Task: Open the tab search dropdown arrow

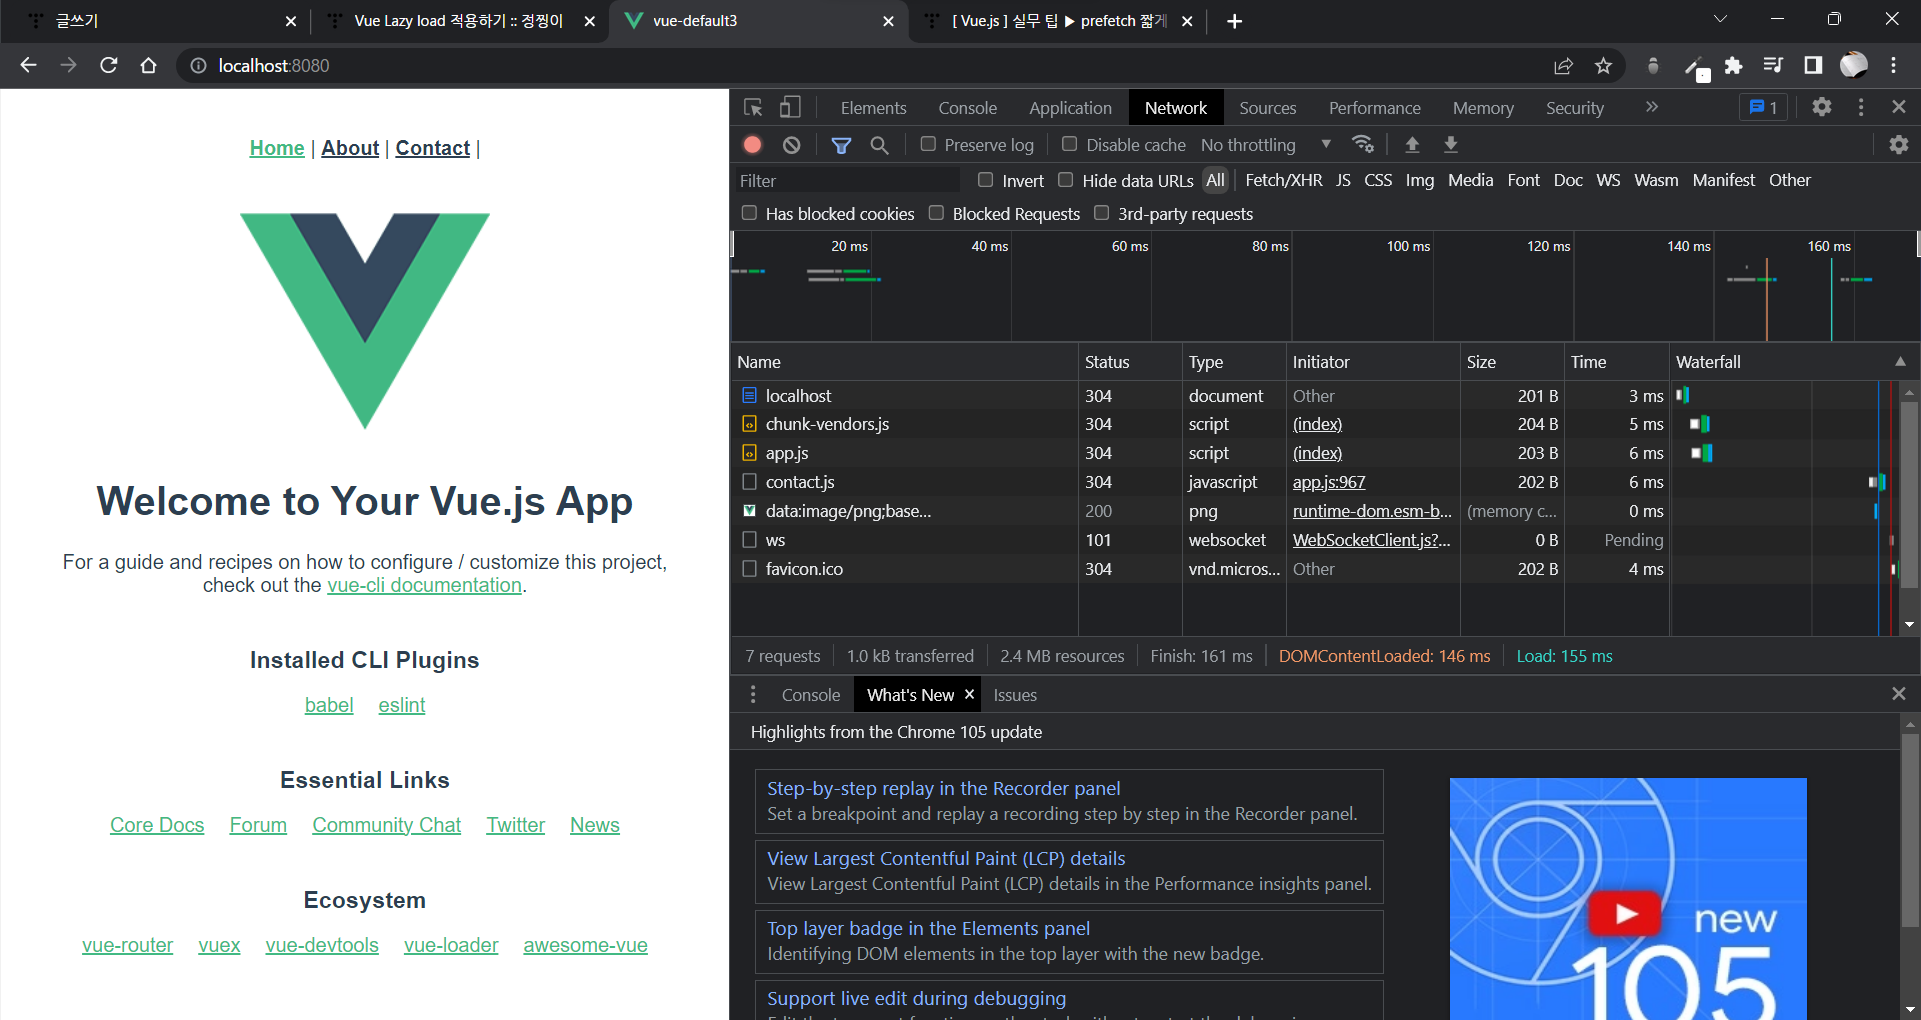Action: pyautogui.click(x=1720, y=19)
